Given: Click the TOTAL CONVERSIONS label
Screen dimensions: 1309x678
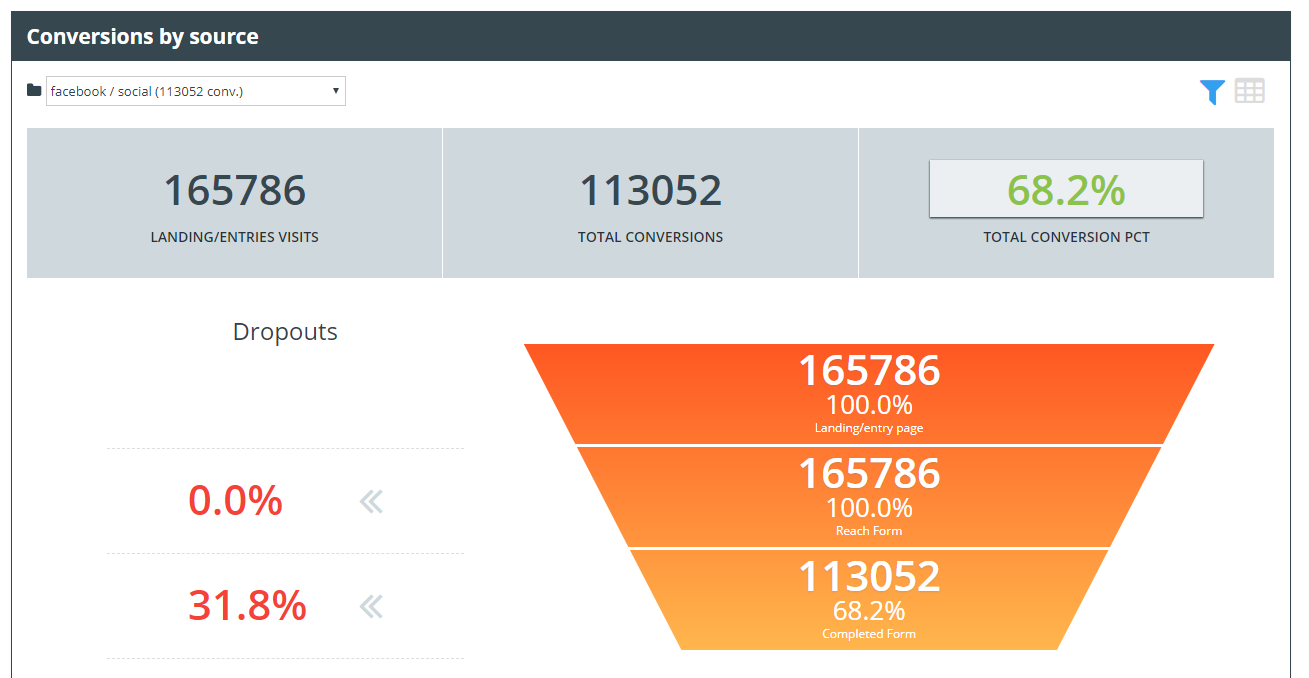Looking at the screenshot, I should (x=650, y=238).
